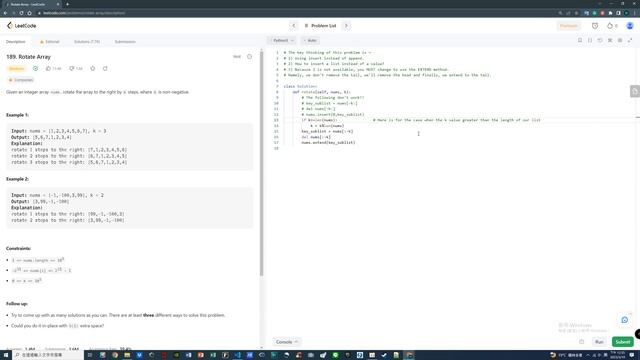The height and width of the screenshot is (360, 640).
Task: Click the notes icon left of Run
Action: click(x=582, y=342)
